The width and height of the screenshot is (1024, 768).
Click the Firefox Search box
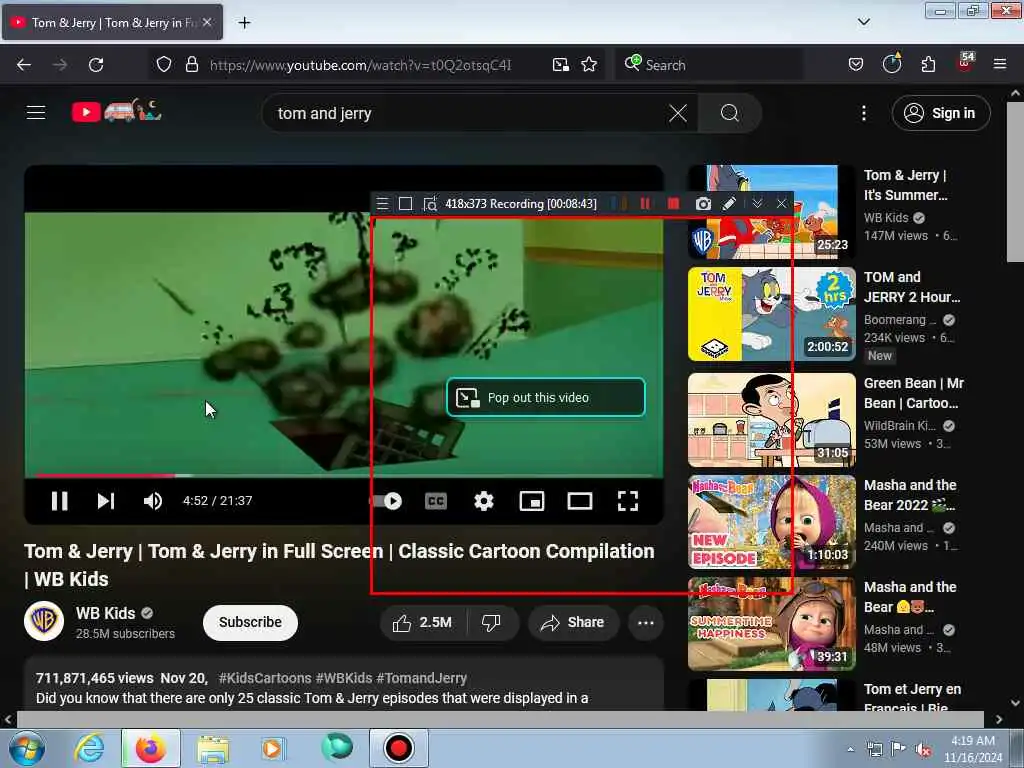709,65
